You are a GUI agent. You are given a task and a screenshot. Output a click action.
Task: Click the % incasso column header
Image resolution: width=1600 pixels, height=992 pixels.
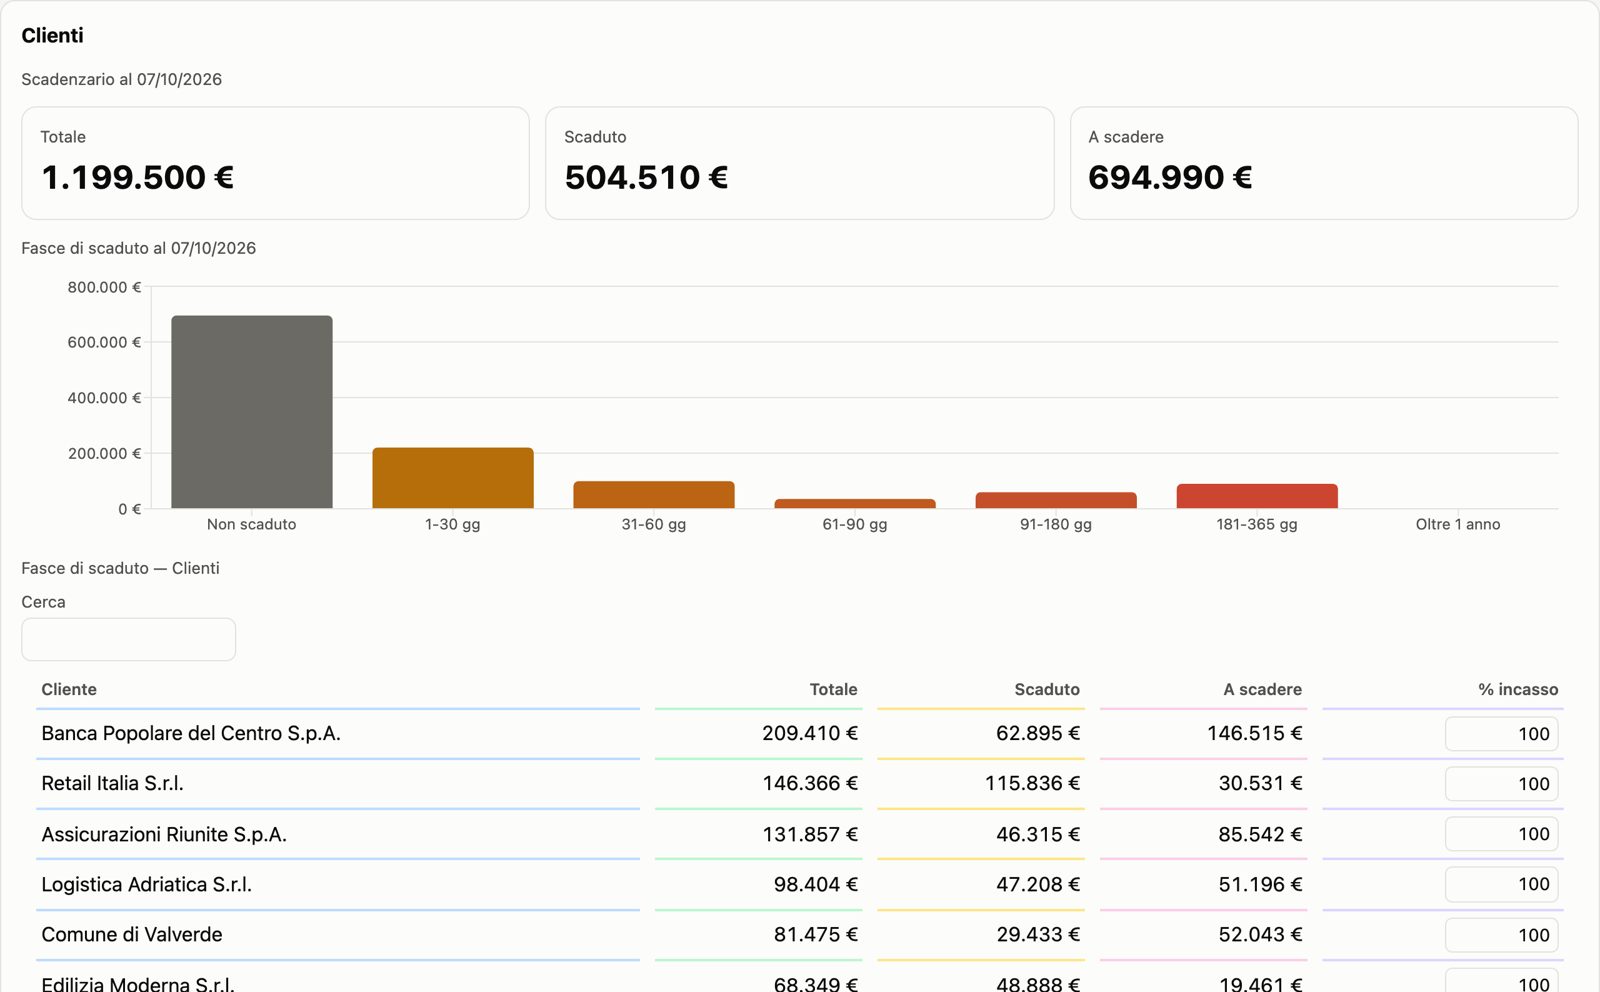point(1518,689)
